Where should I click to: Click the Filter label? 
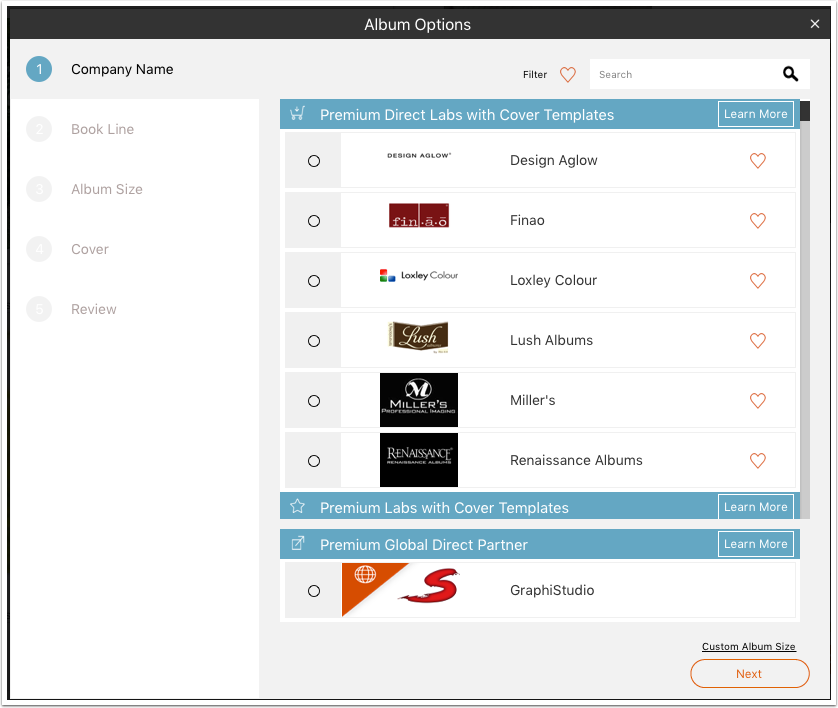pyautogui.click(x=535, y=75)
